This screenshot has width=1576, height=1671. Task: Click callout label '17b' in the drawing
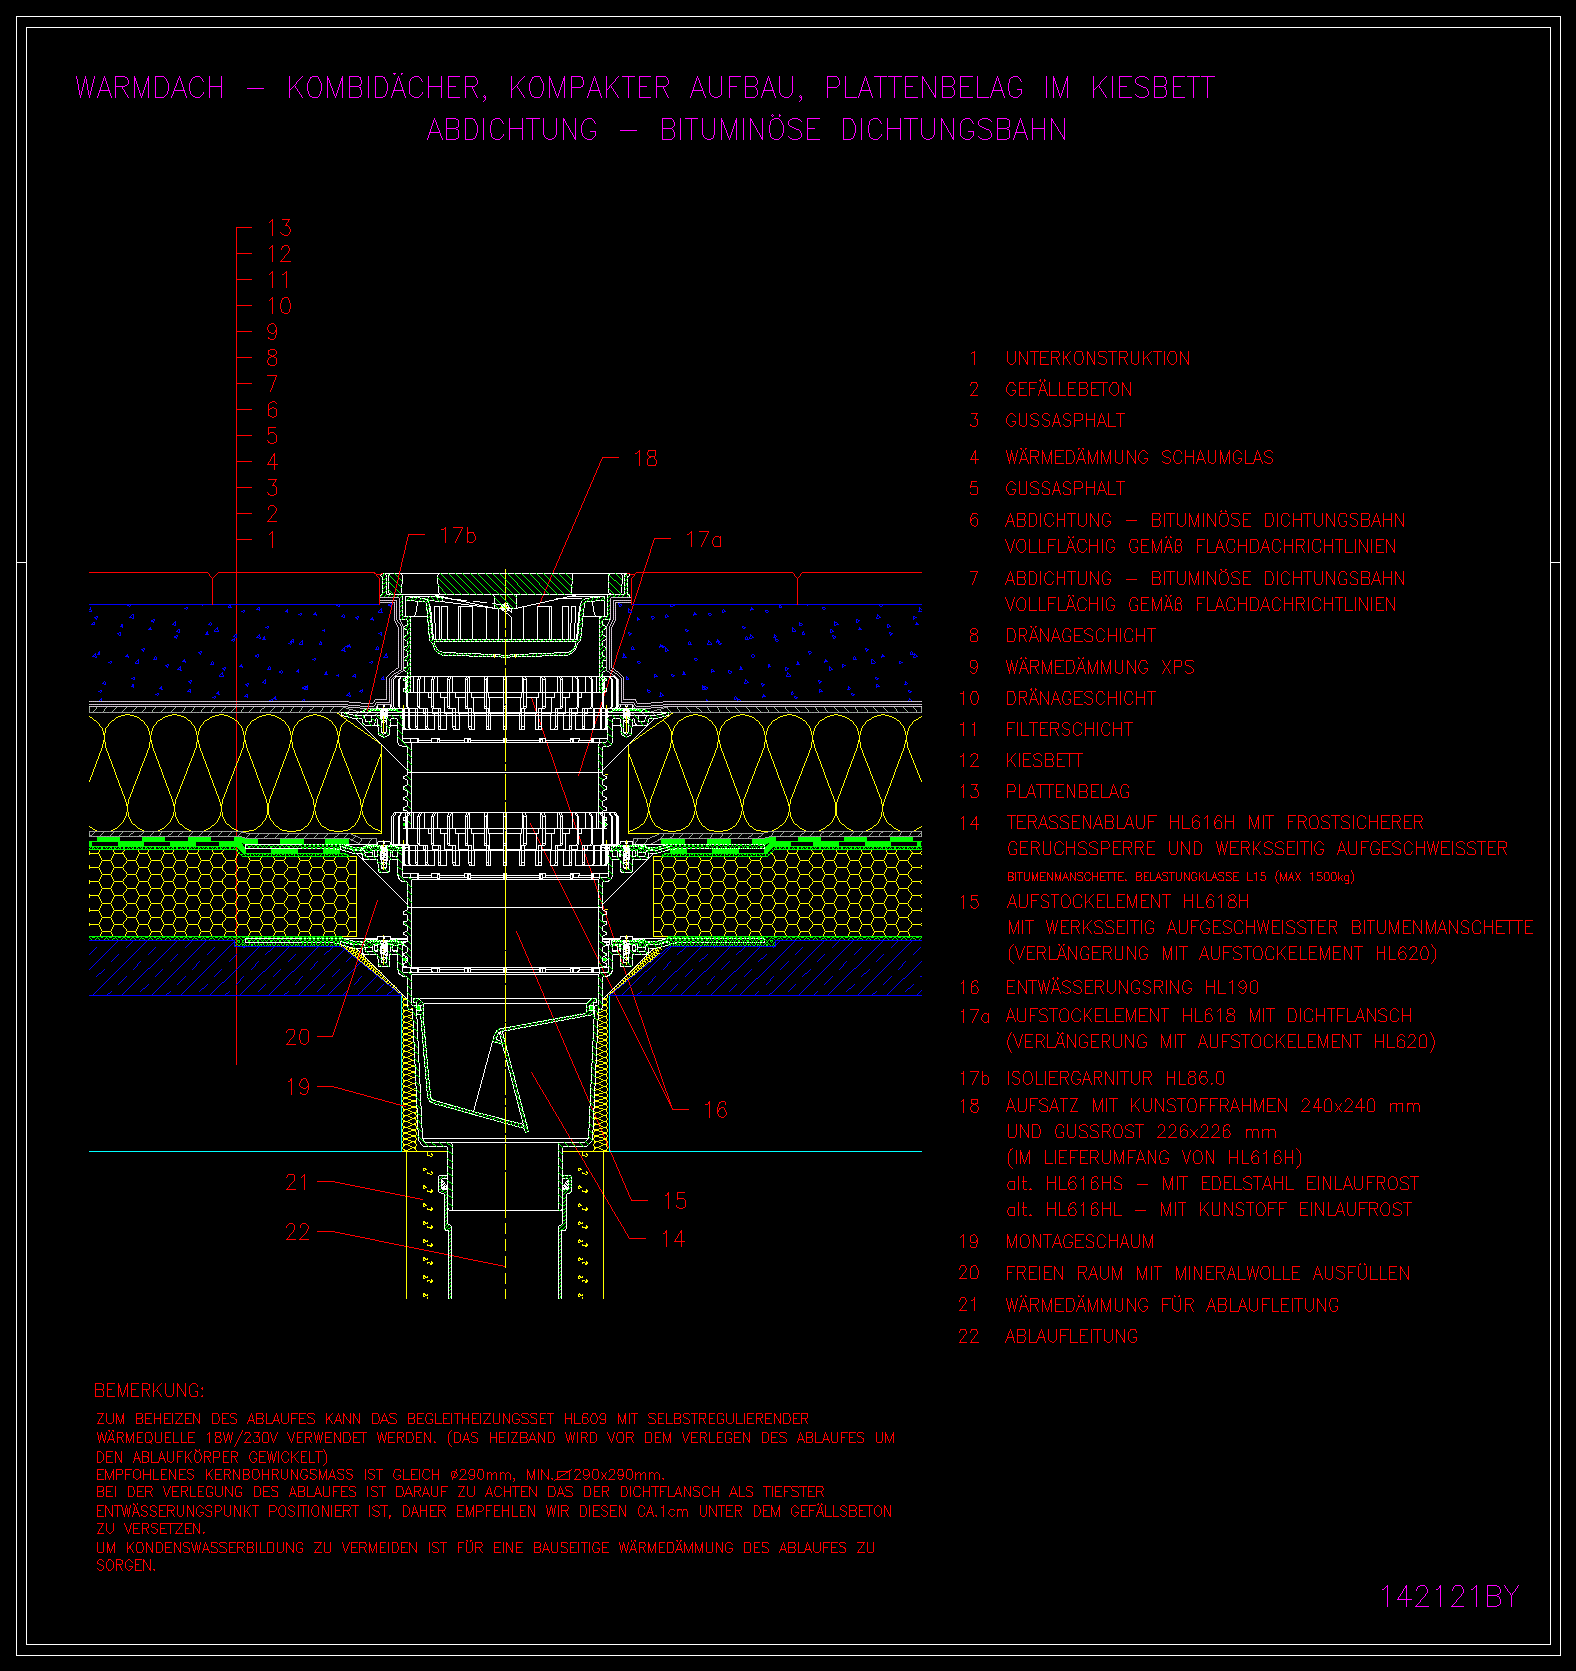pos(458,536)
